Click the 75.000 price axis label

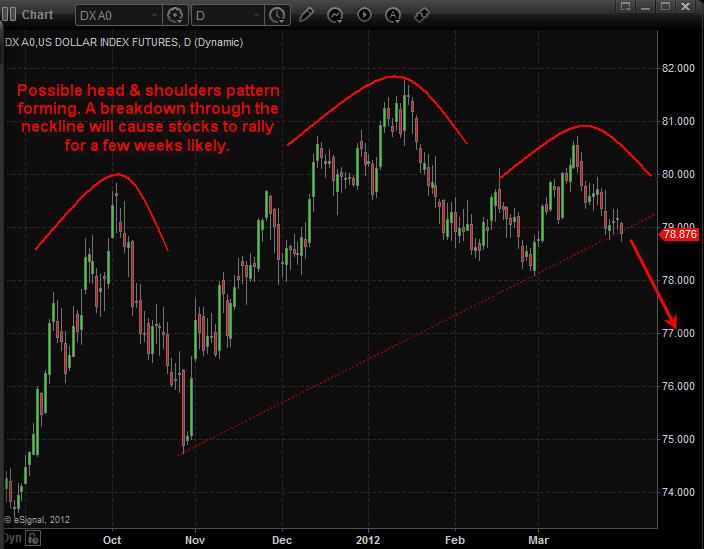pyautogui.click(x=678, y=439)
